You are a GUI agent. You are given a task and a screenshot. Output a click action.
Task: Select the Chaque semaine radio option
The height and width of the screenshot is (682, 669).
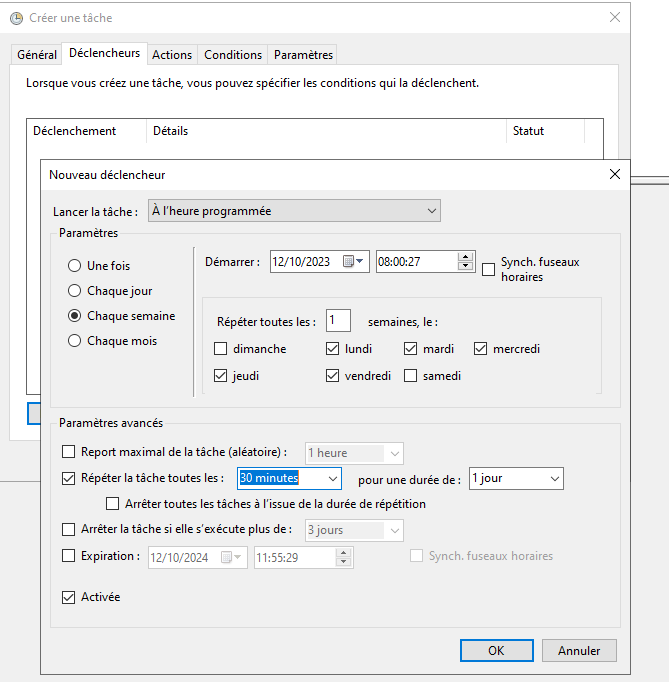pyautogui.click(x=74, y=316)
